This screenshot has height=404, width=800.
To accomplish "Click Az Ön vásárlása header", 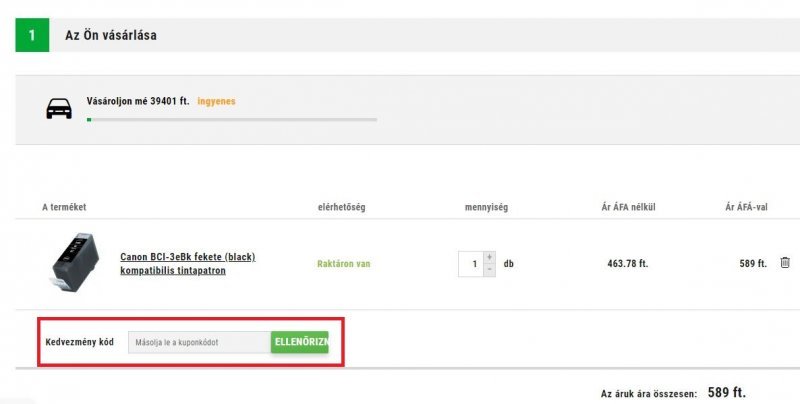I will pyautogui.click(x=111, y=35).
